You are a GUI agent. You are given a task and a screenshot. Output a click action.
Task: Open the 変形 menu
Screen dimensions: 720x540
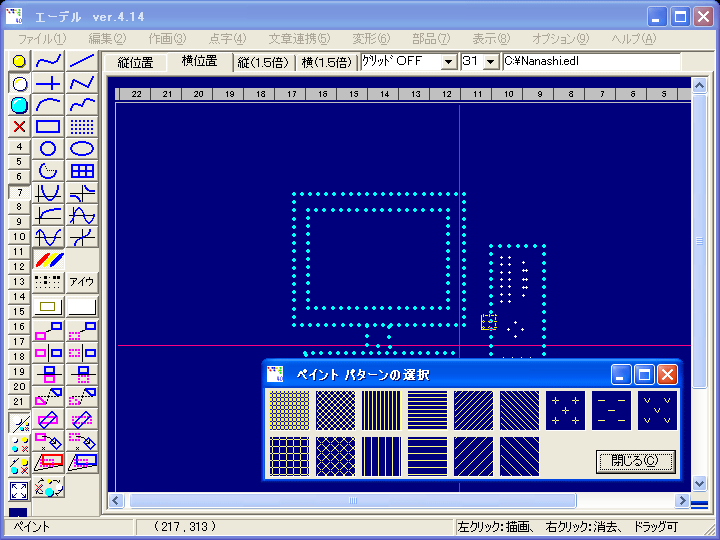371,39
